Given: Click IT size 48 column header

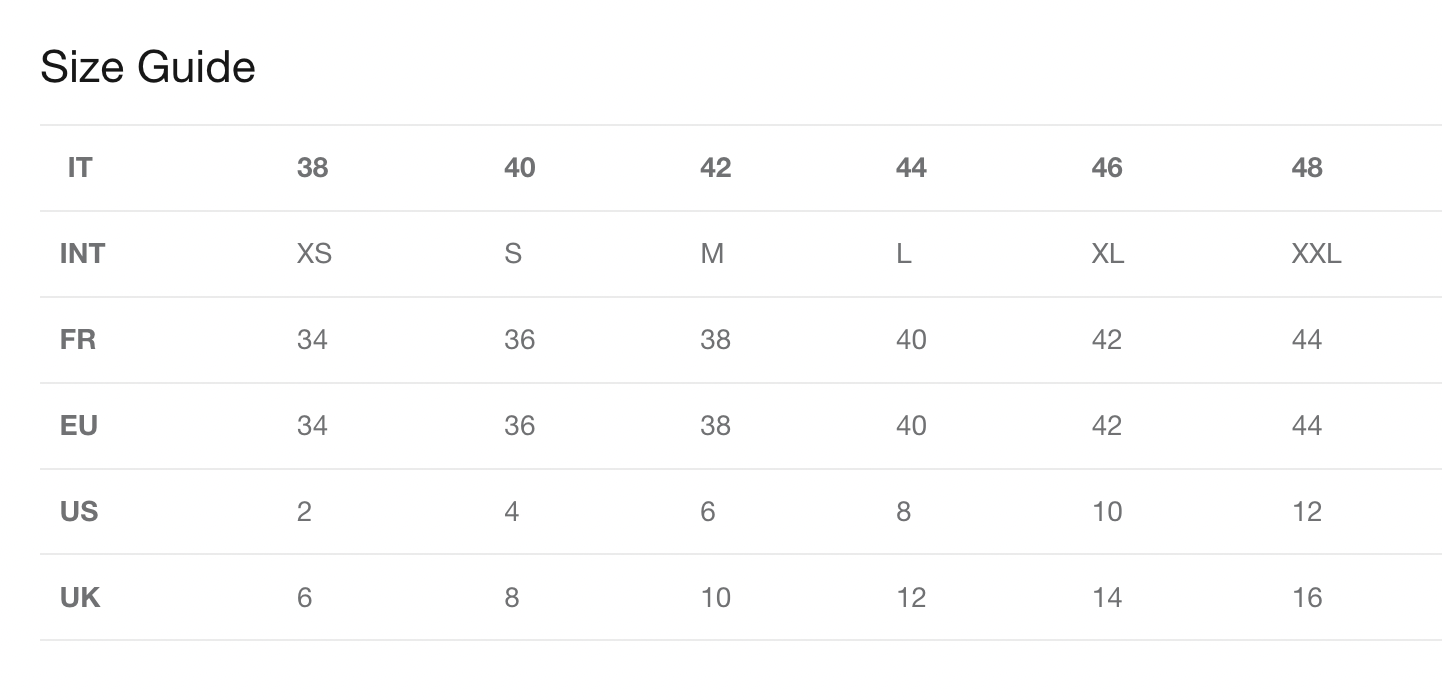Looking at the screenshot, I should (1306, 168).
